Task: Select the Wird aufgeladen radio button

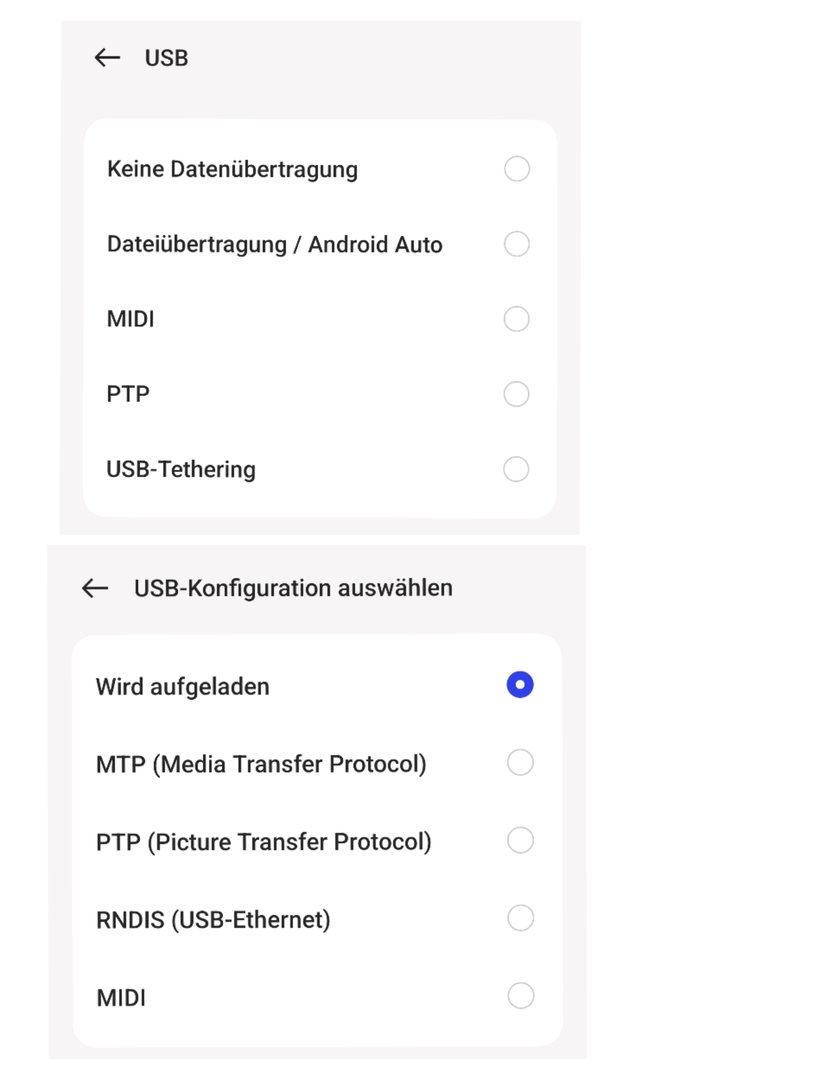Action: click(520, 685)
